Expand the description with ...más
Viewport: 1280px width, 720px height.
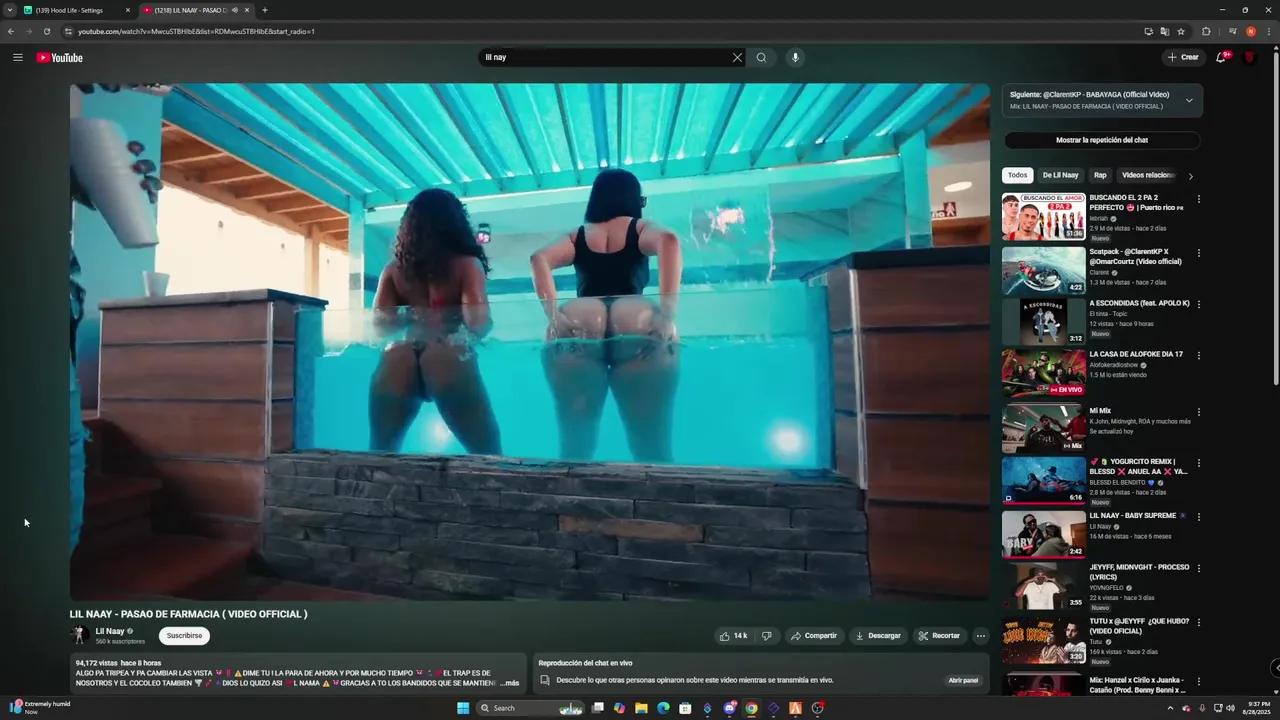coord(509,683)
